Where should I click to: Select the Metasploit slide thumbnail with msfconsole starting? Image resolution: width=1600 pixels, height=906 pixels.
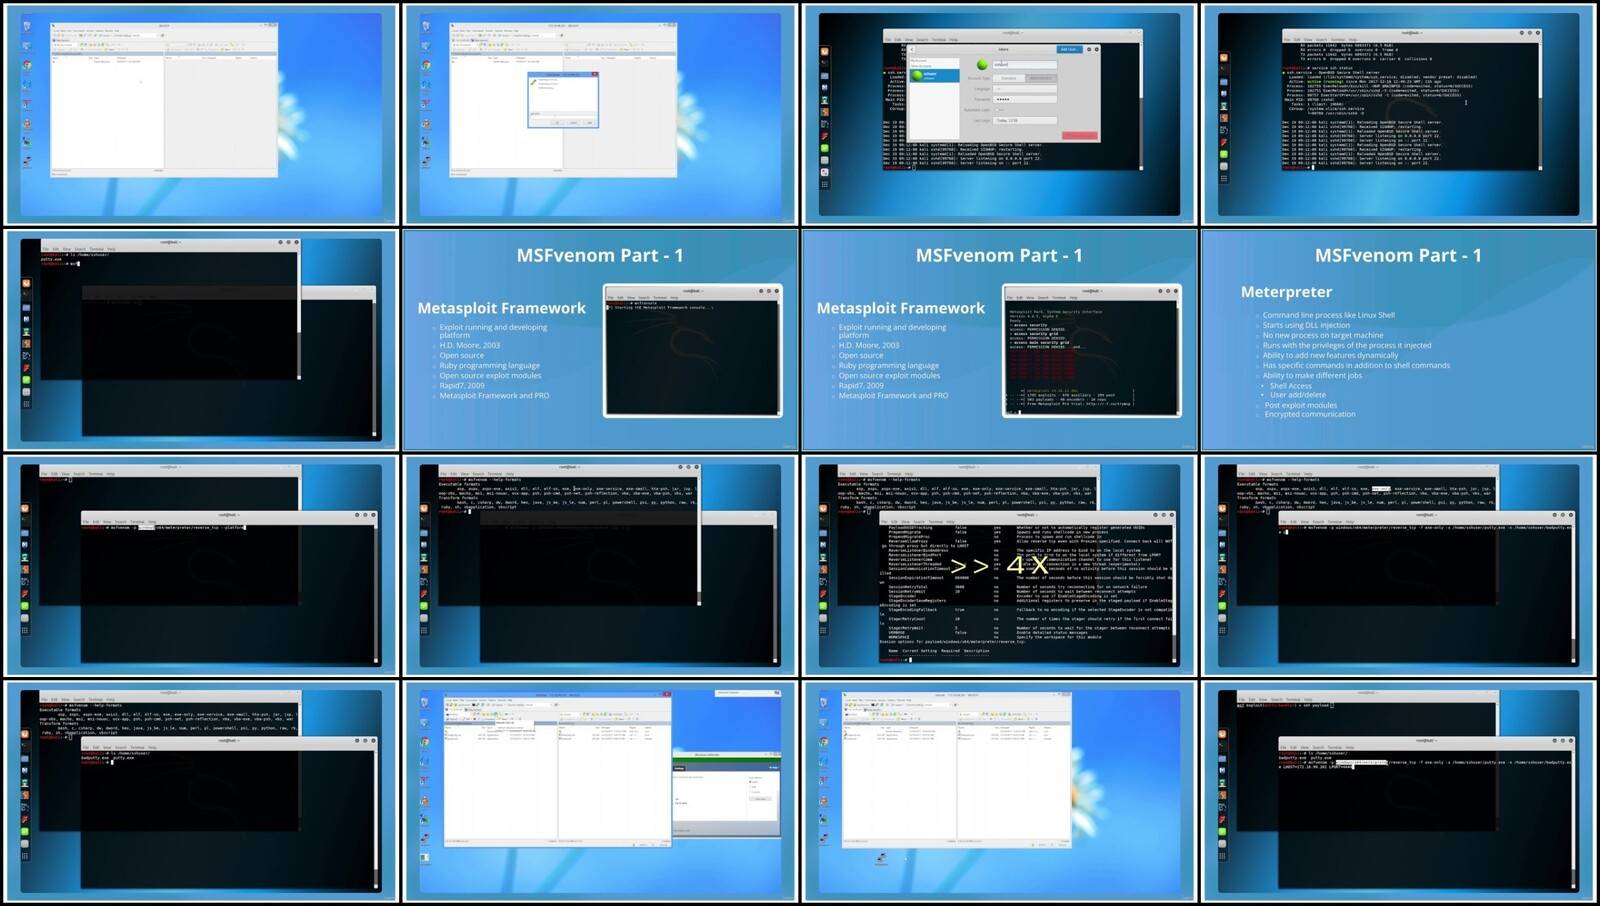600,340
